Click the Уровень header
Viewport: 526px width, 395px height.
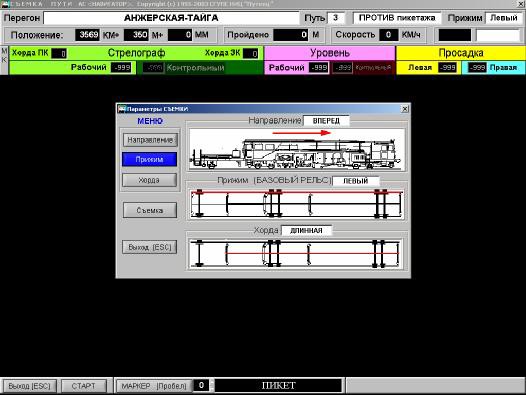point(330,53)
